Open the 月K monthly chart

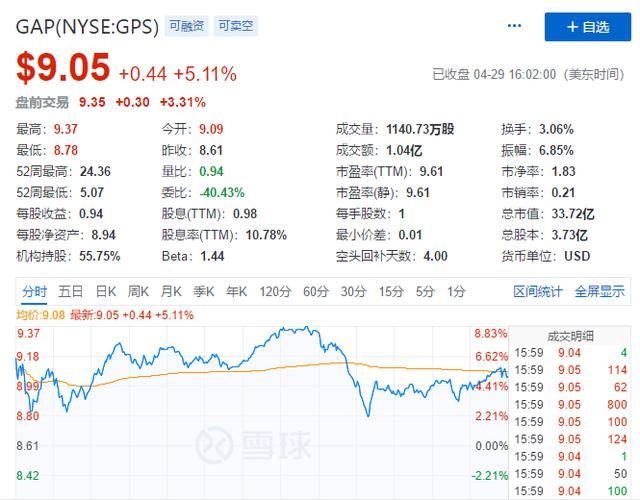click(x=170, y=292)
